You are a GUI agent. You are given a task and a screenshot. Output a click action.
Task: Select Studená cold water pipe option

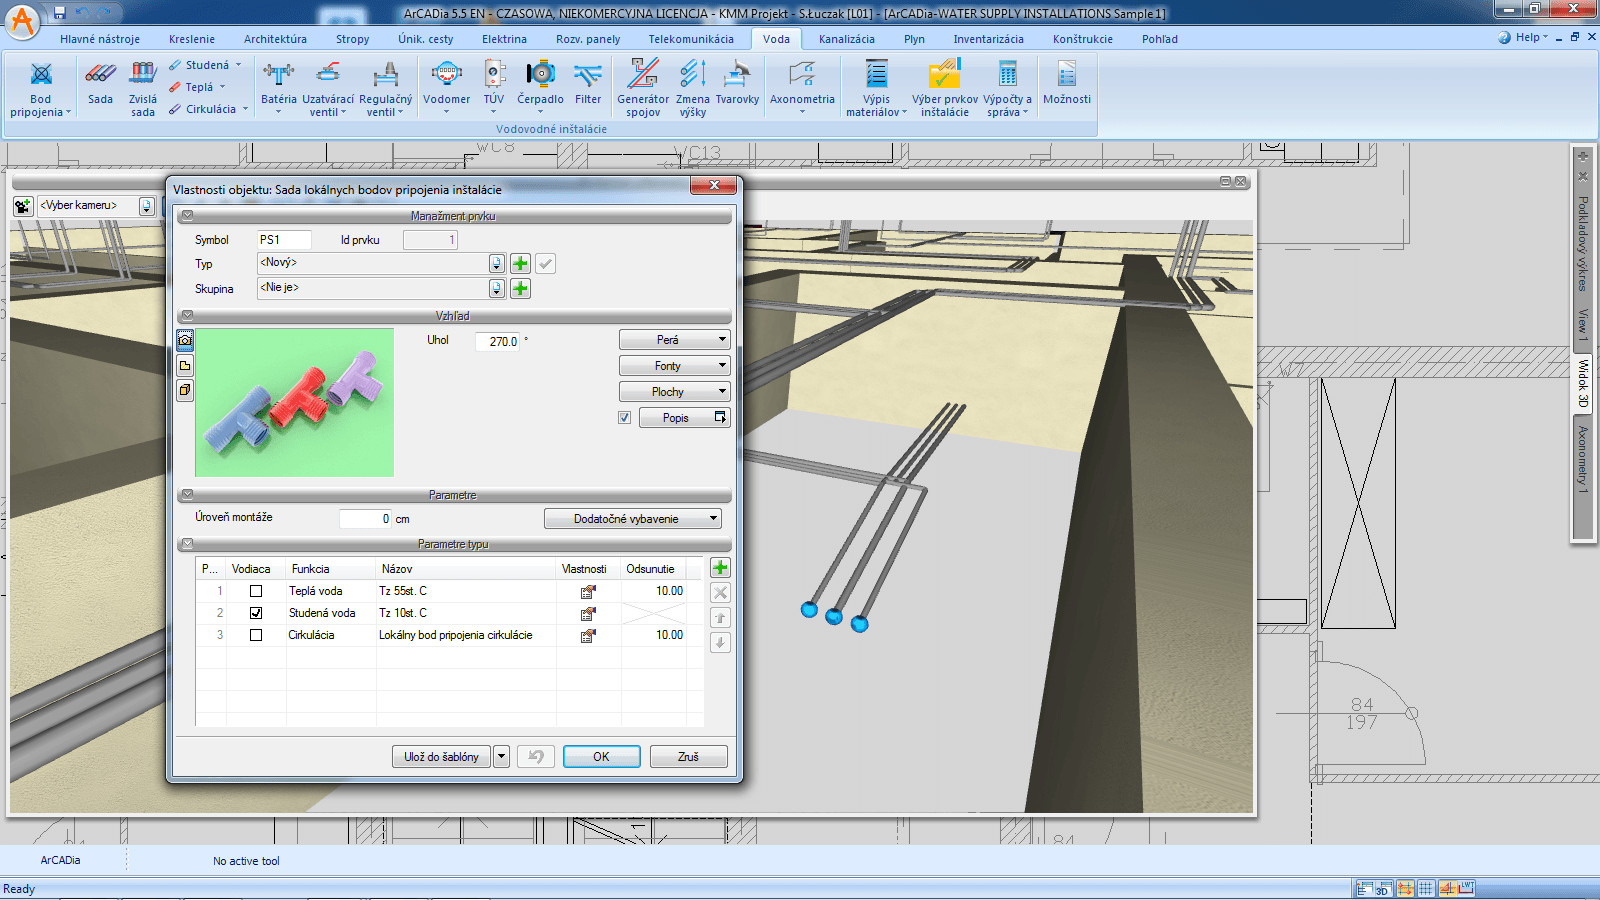pyautogui.click(x=205, y=65)
